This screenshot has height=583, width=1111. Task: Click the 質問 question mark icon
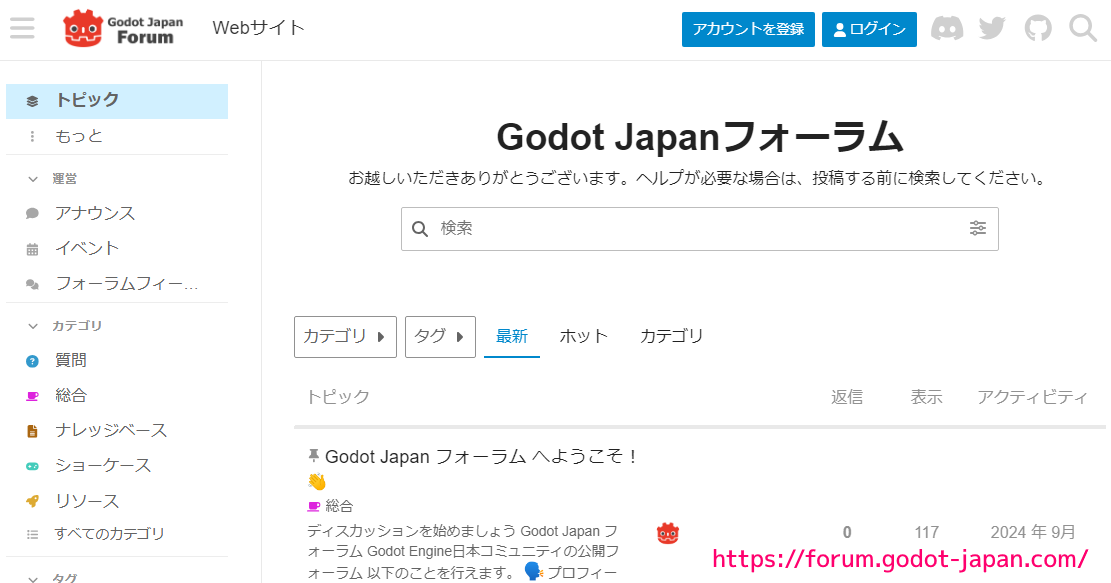(32, 361)
